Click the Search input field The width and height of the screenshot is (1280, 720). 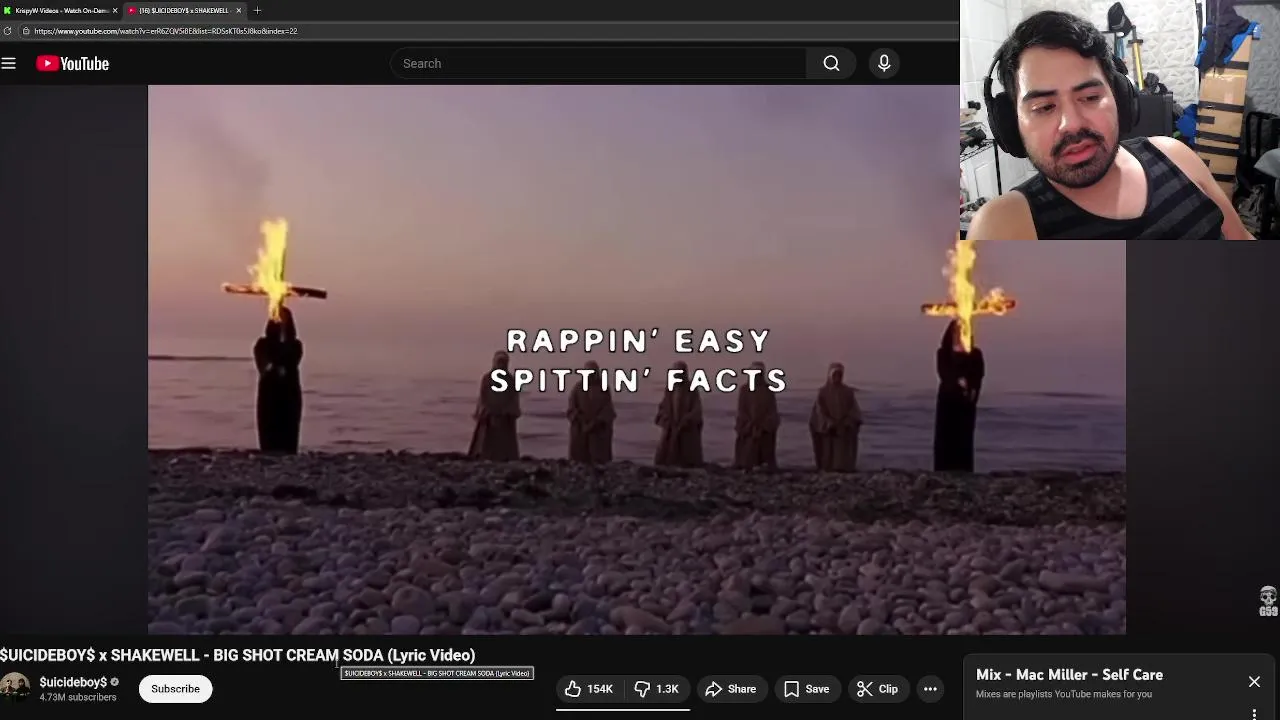coord(599,63)
